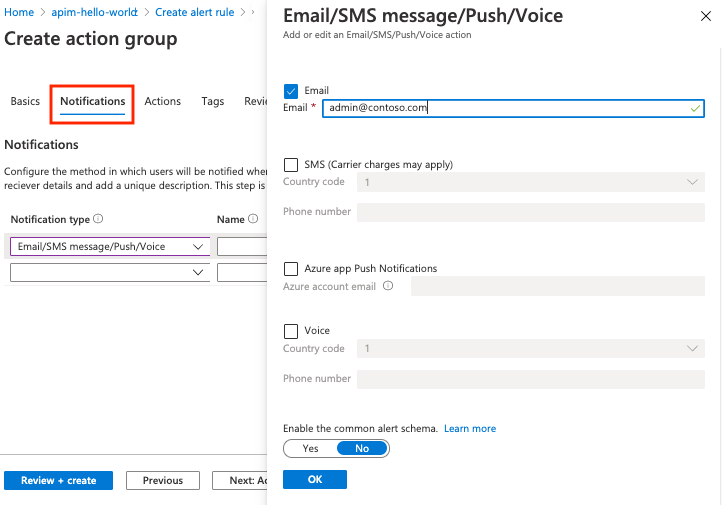Switch to the Basics tab
Viewport: 722px width, 505px height.
[x=25, y=101]
